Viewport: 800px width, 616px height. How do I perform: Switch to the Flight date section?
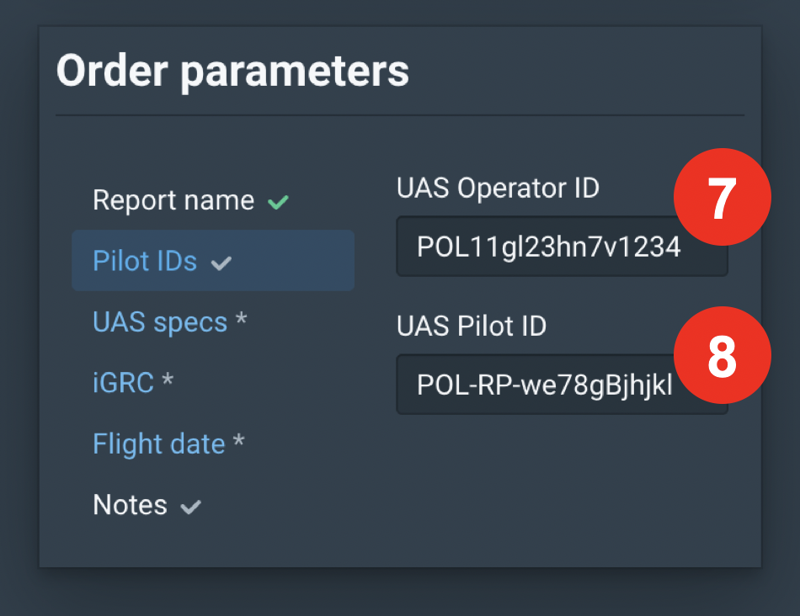[159, 444]
